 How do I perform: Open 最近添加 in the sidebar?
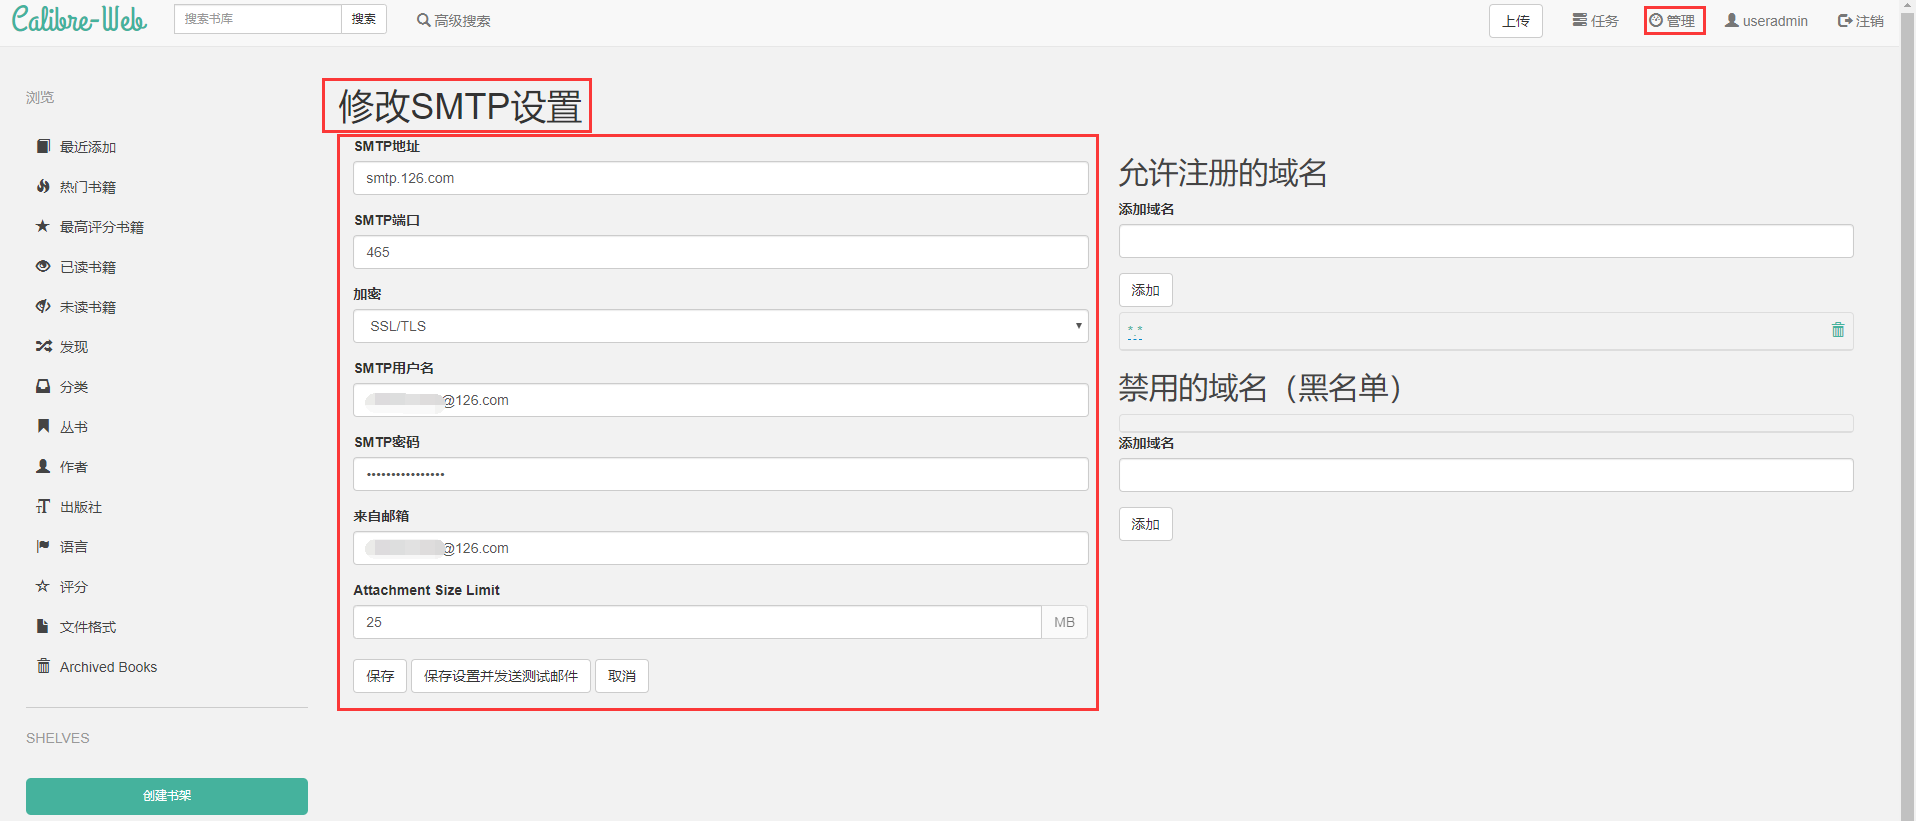[x=88, y=147]
